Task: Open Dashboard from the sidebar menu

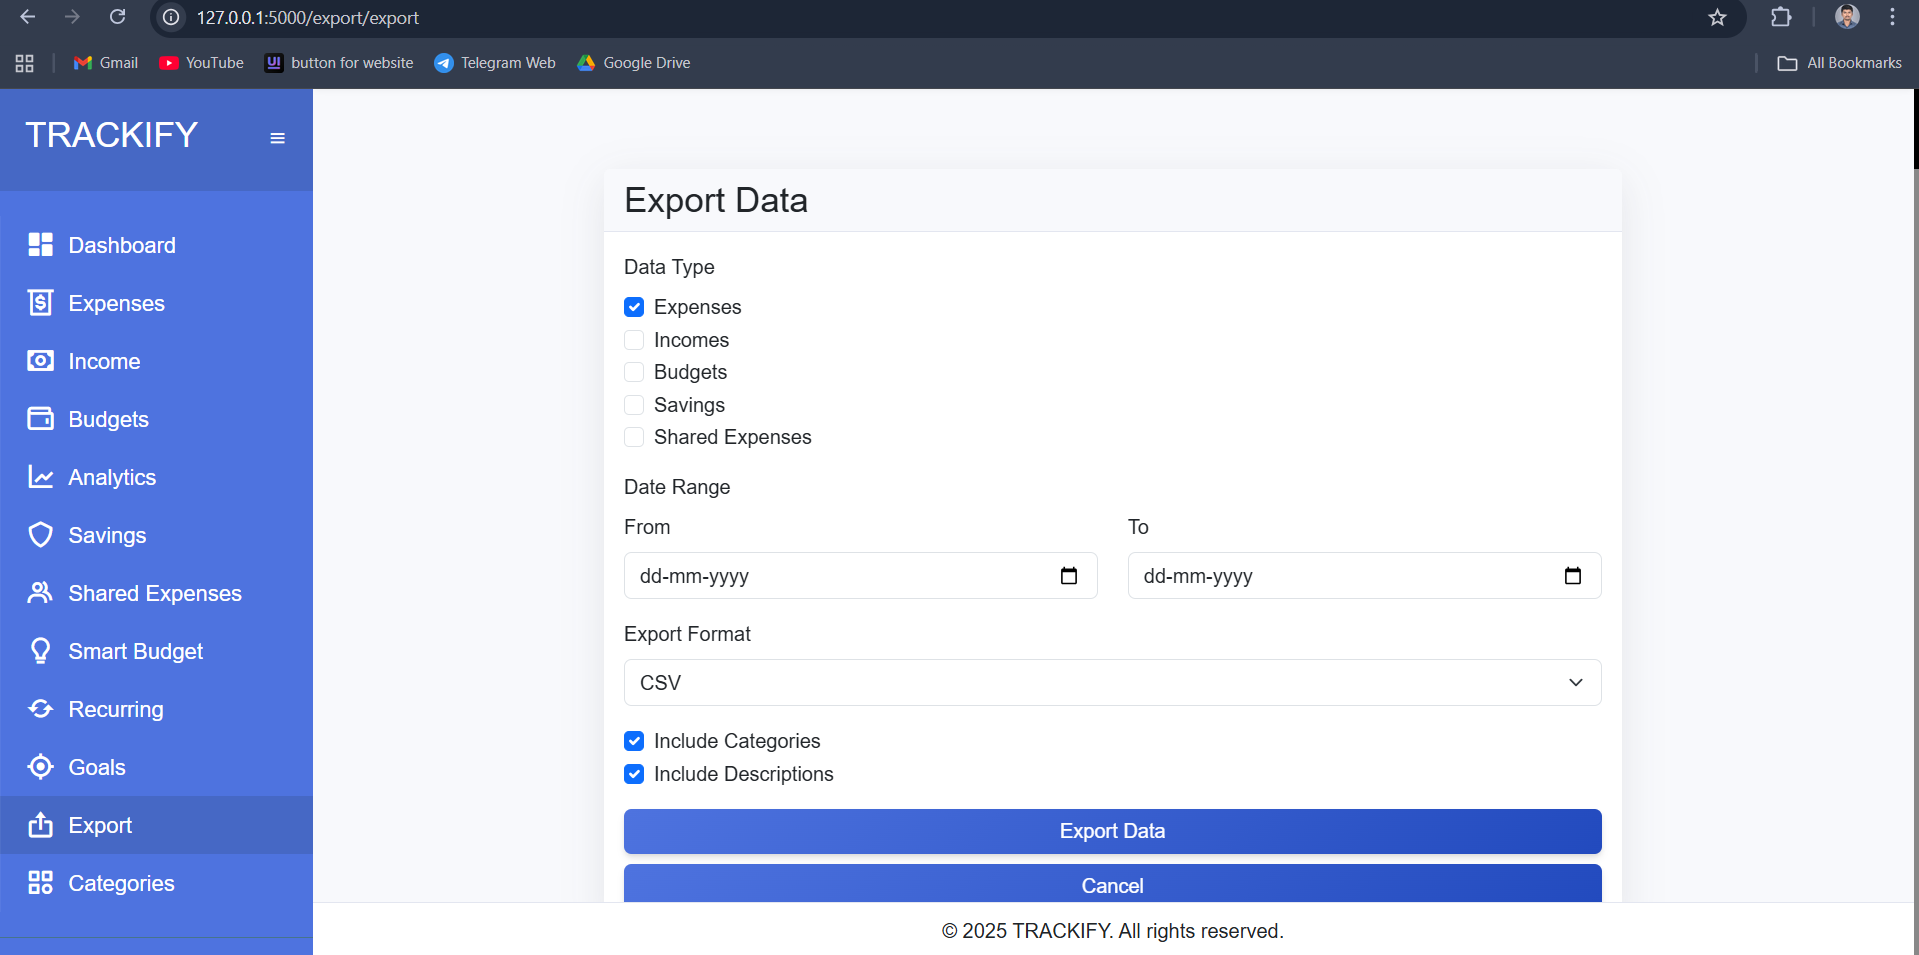Action: 156,245
